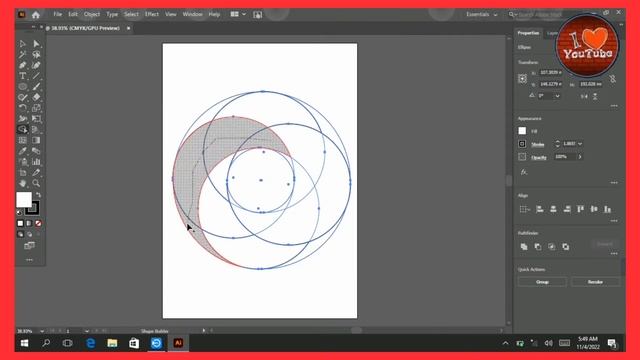Screen dimensions: 640x360
Task: Toggle Flip Vertically in Transform
Action: tap(595, 96)
